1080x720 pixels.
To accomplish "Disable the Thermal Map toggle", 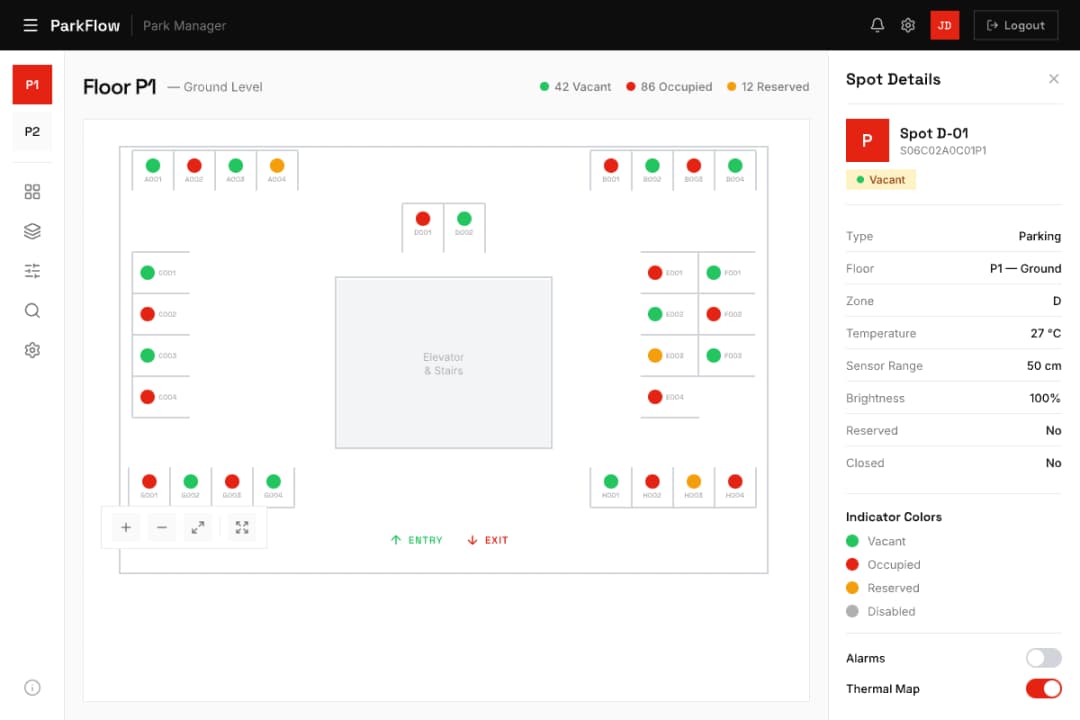I will (1043, 688).
